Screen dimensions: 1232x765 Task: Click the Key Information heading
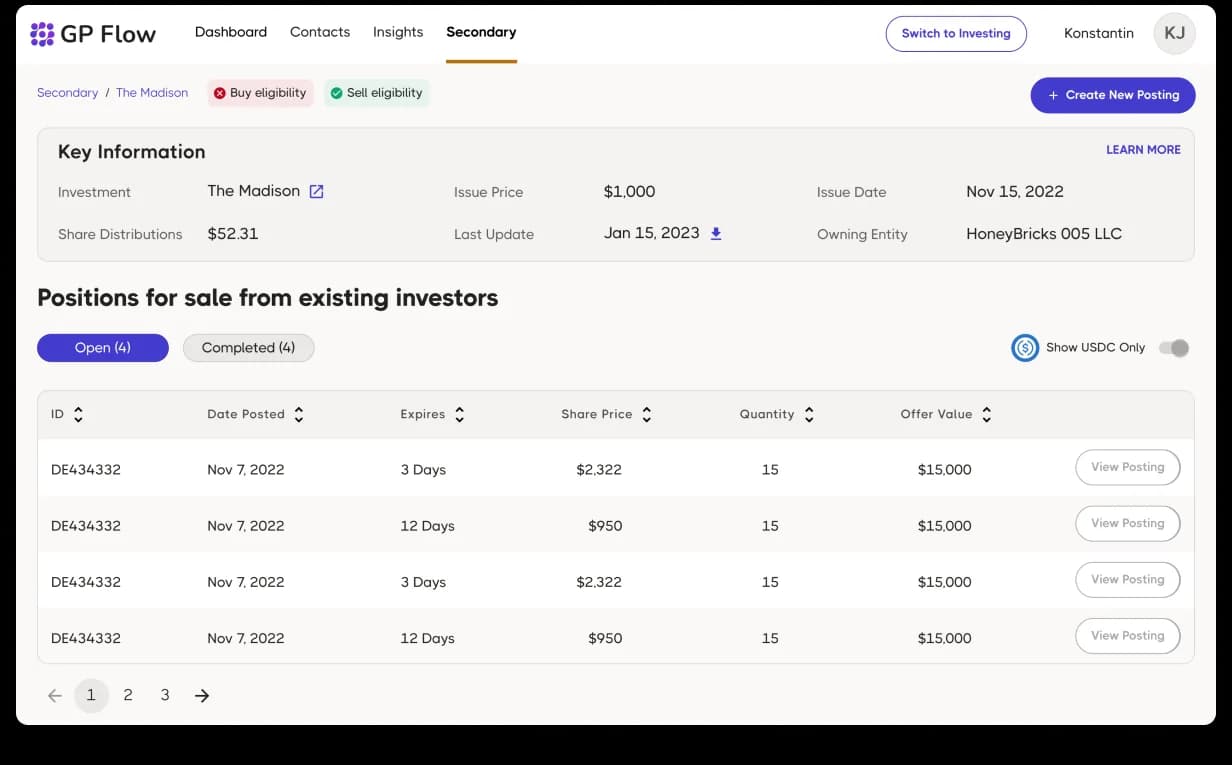[132, 152]
